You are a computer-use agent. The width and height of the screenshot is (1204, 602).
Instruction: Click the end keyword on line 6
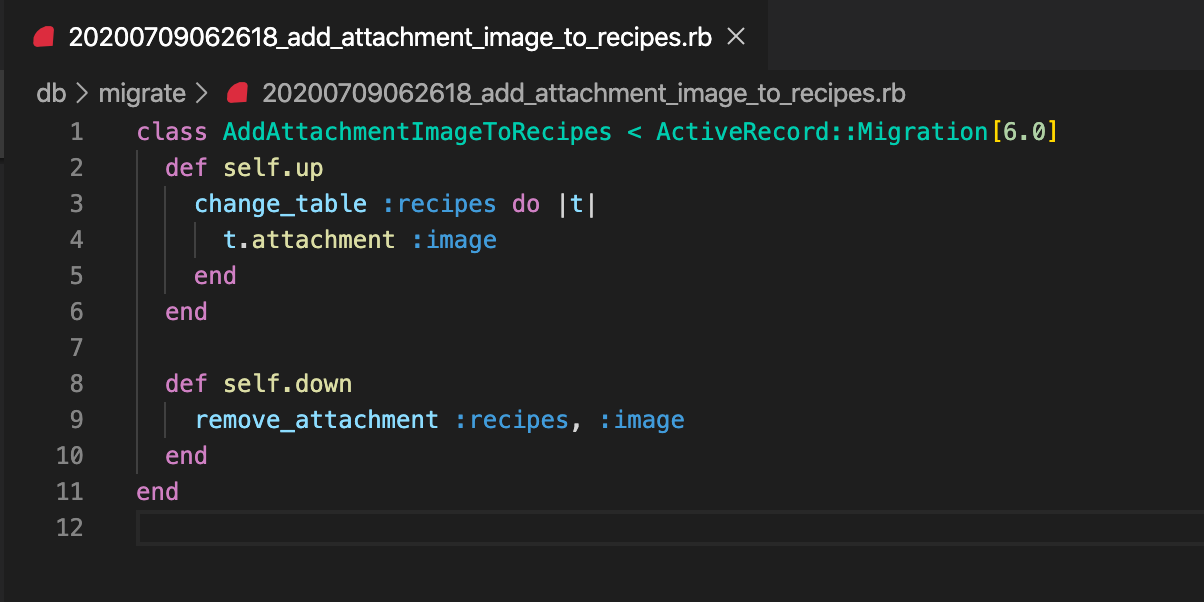(186, 312)
